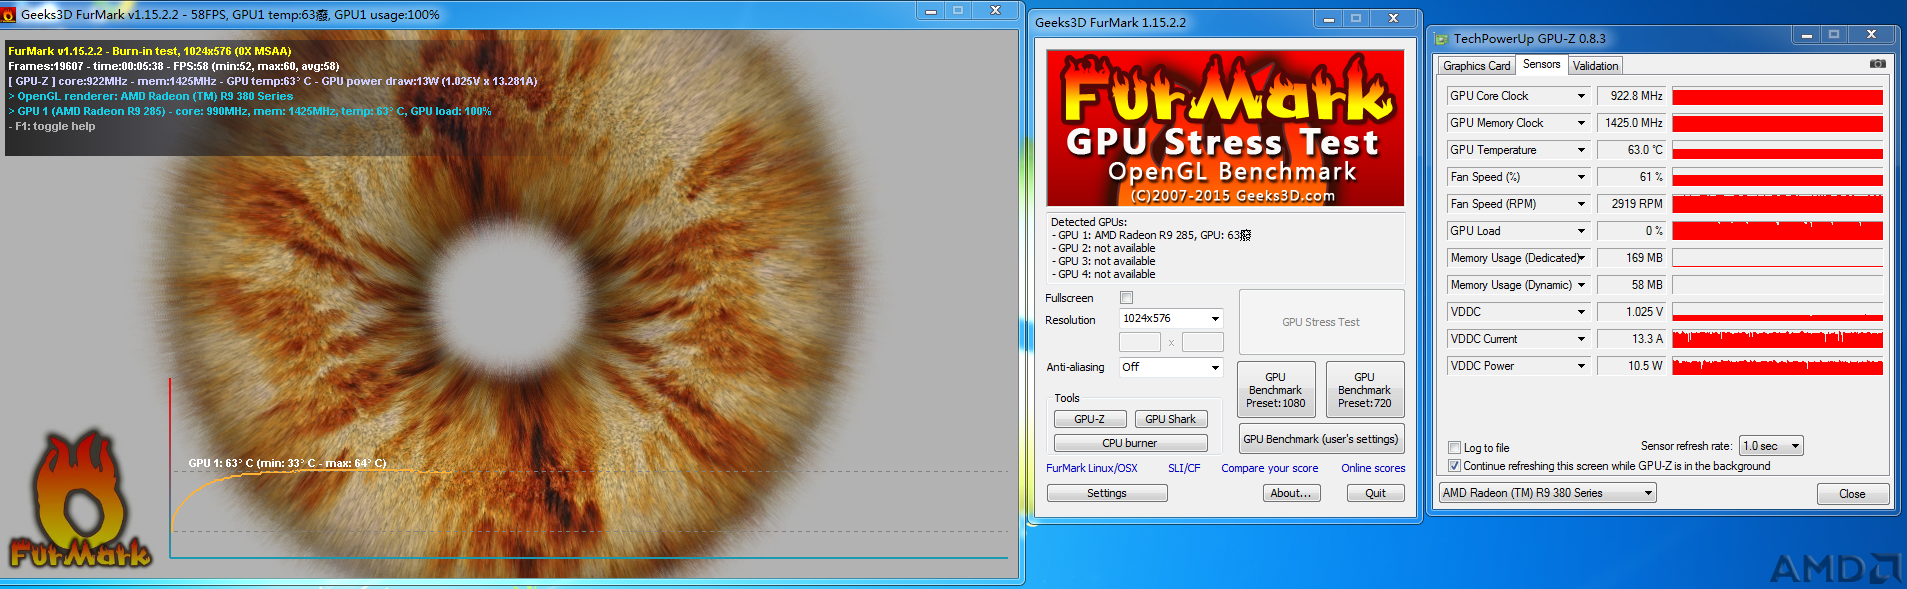Click the 13.3 A VDDC Current value
This screenshot has width=1907, height=589.
pyautogui.click(x=1632, y=339)
